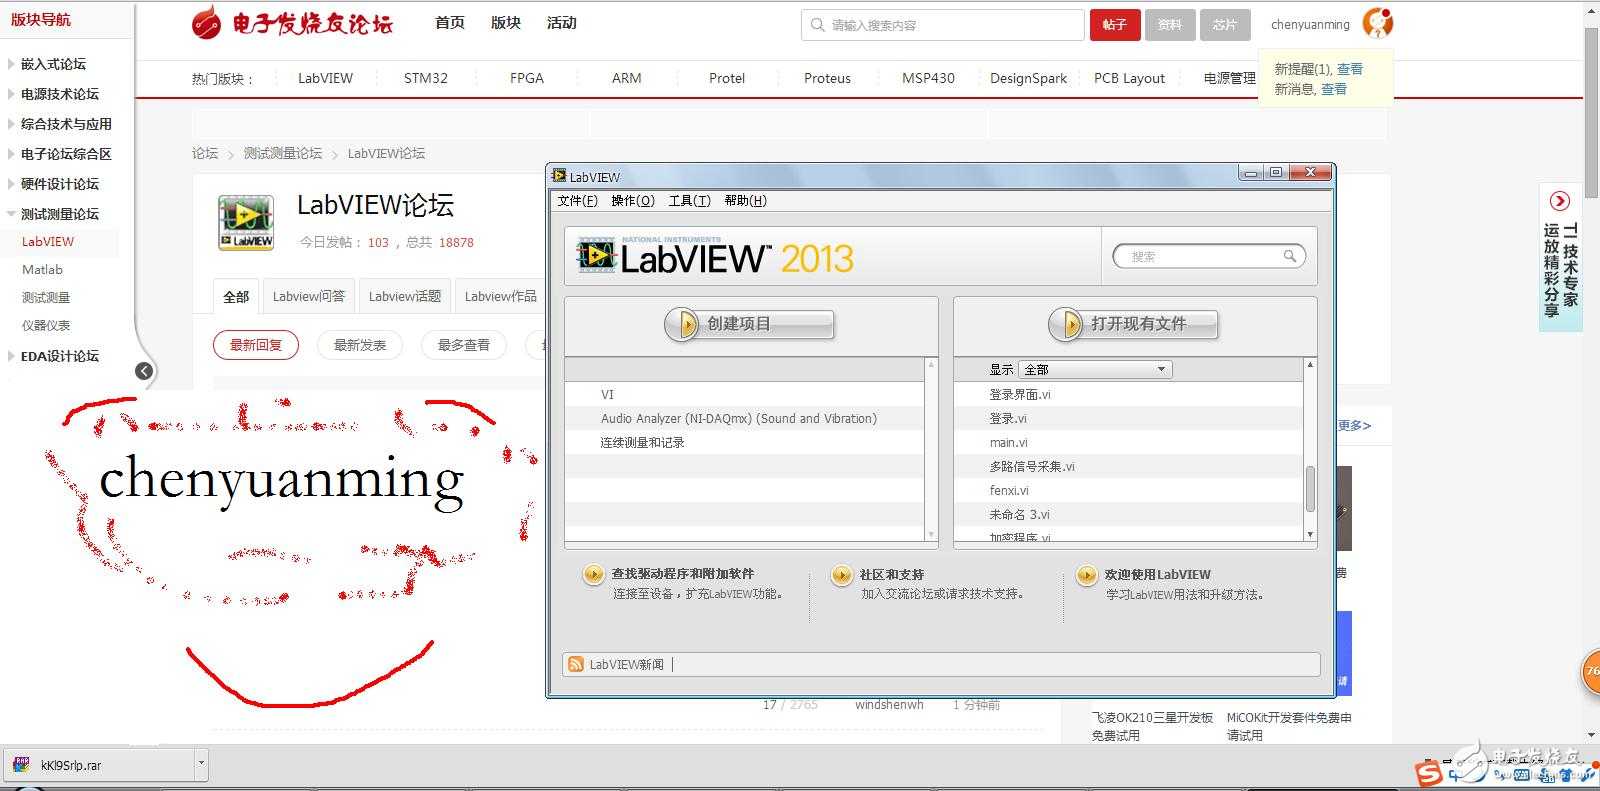Collapse the 测试测量论坛 sidebar section

tap(11, 214)
